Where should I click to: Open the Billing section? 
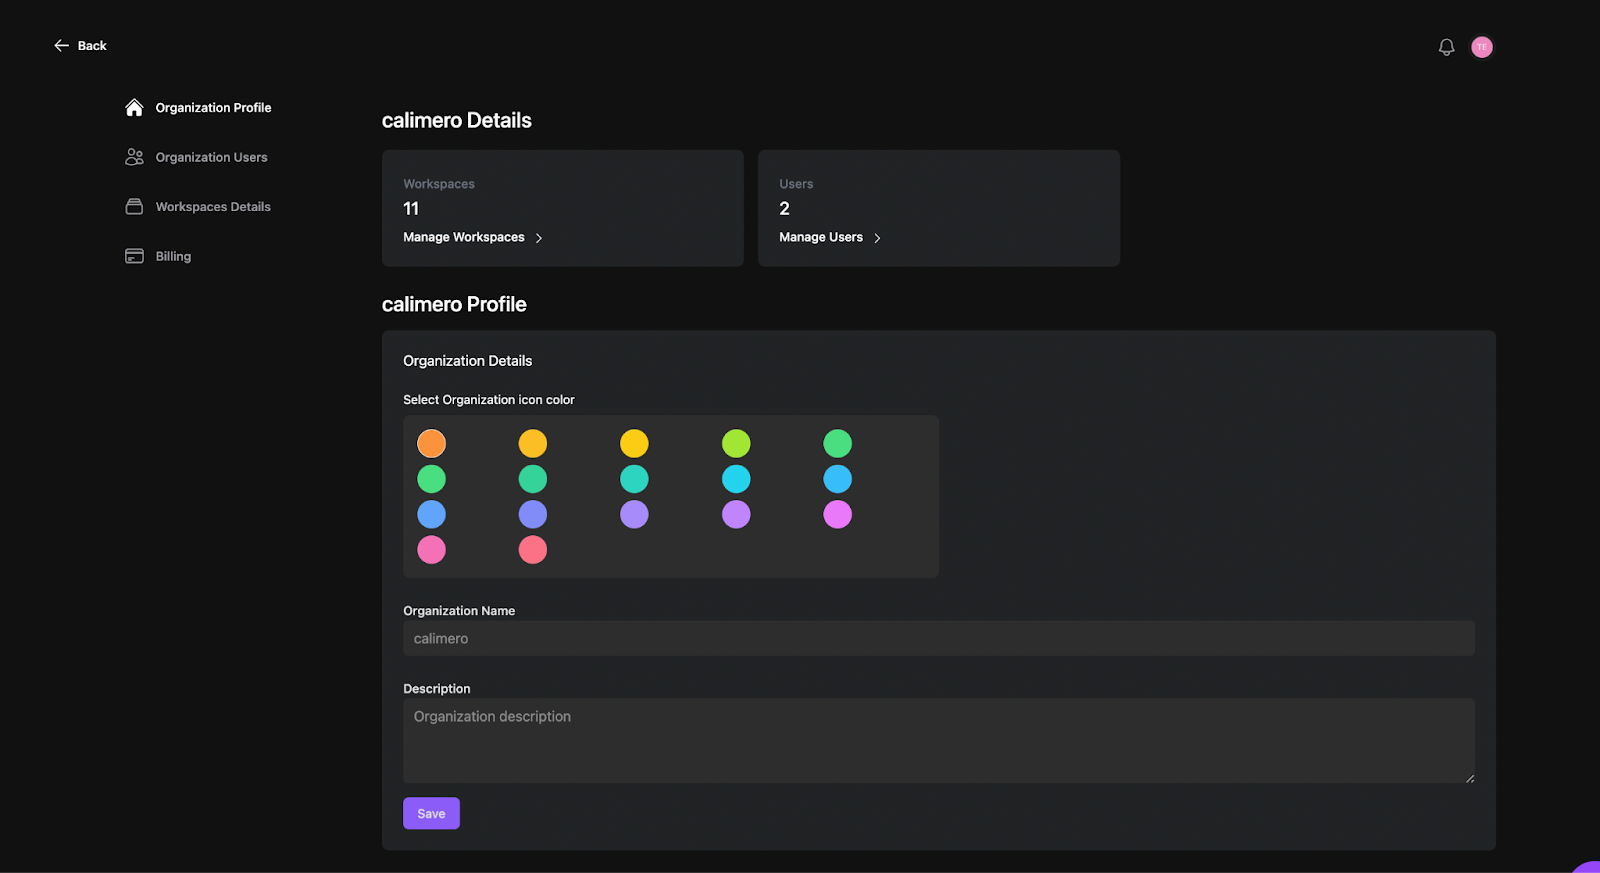[x=173, y=256]
